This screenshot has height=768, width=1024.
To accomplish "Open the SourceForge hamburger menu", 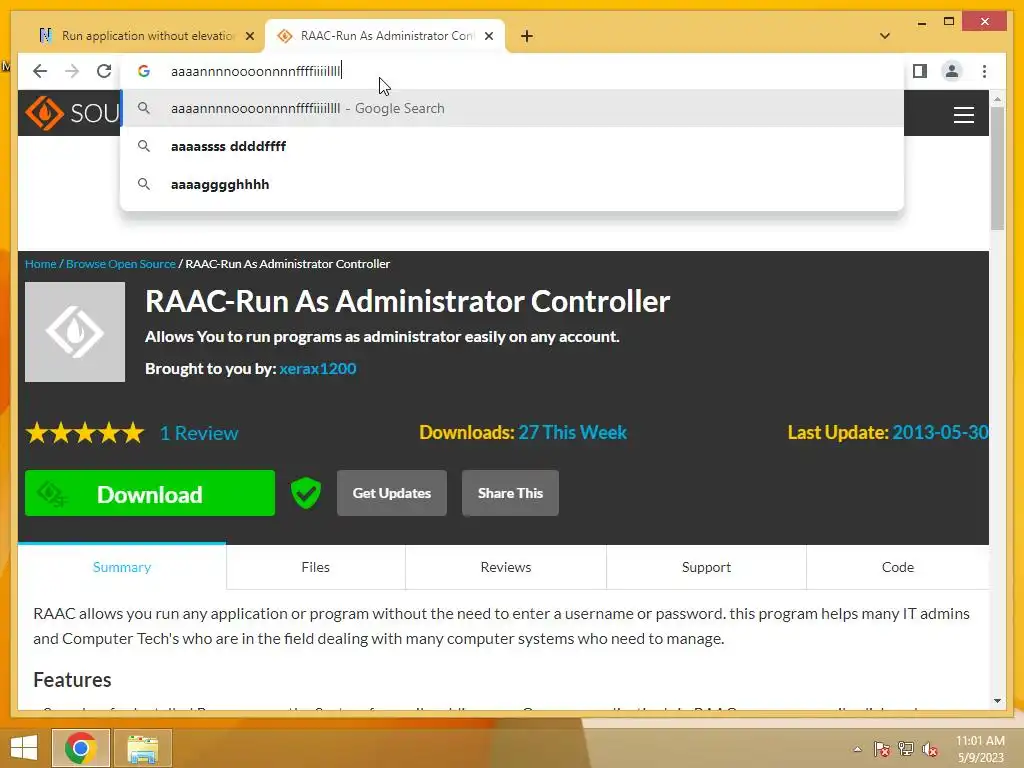I will tap(963, 115).
